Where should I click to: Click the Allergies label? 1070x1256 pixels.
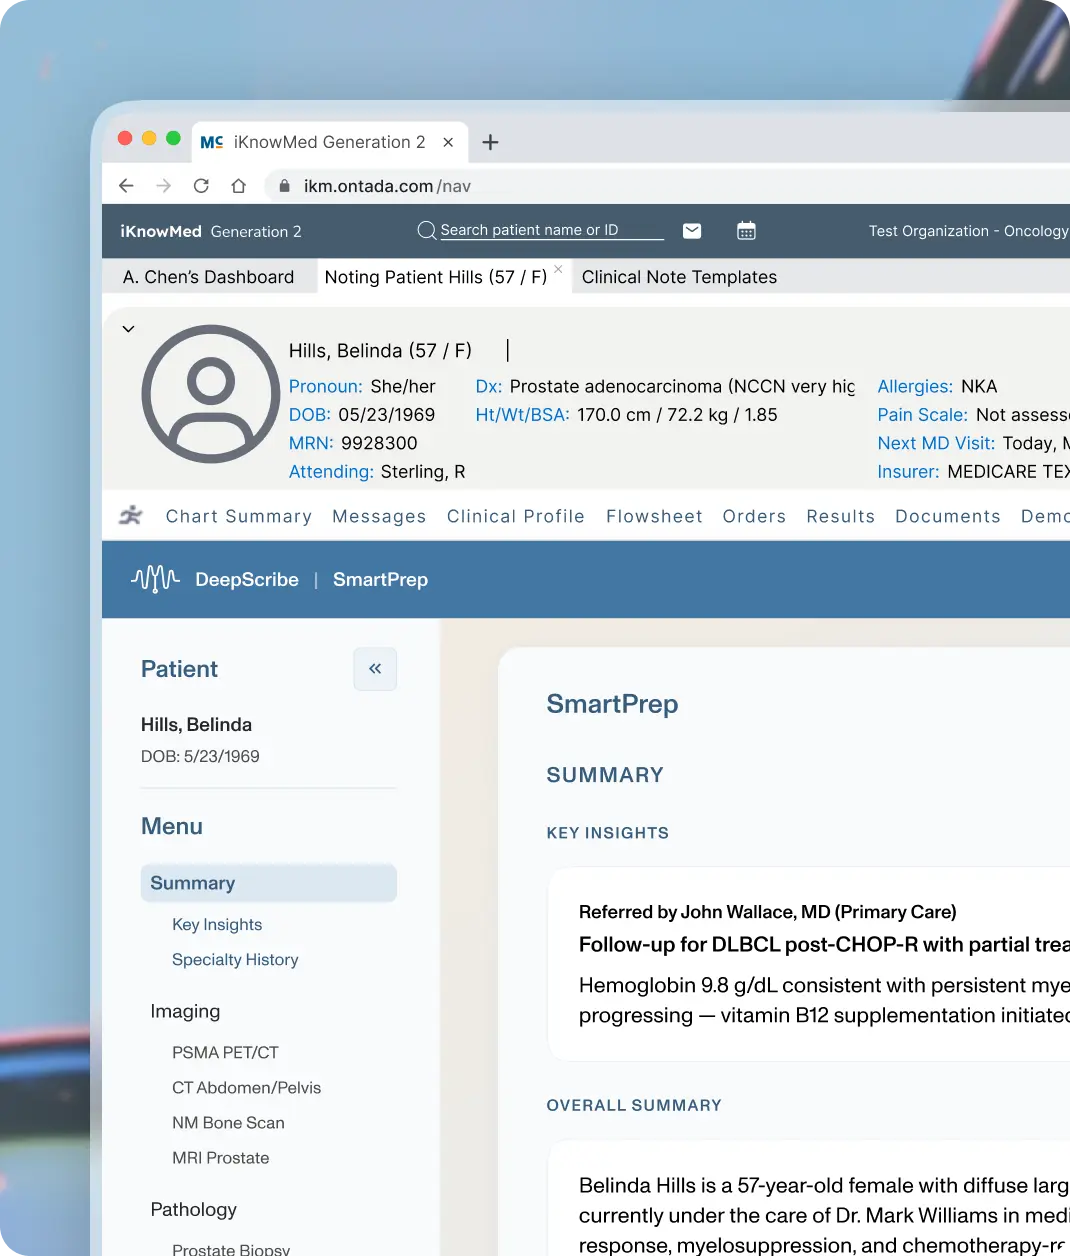[915, 386]
